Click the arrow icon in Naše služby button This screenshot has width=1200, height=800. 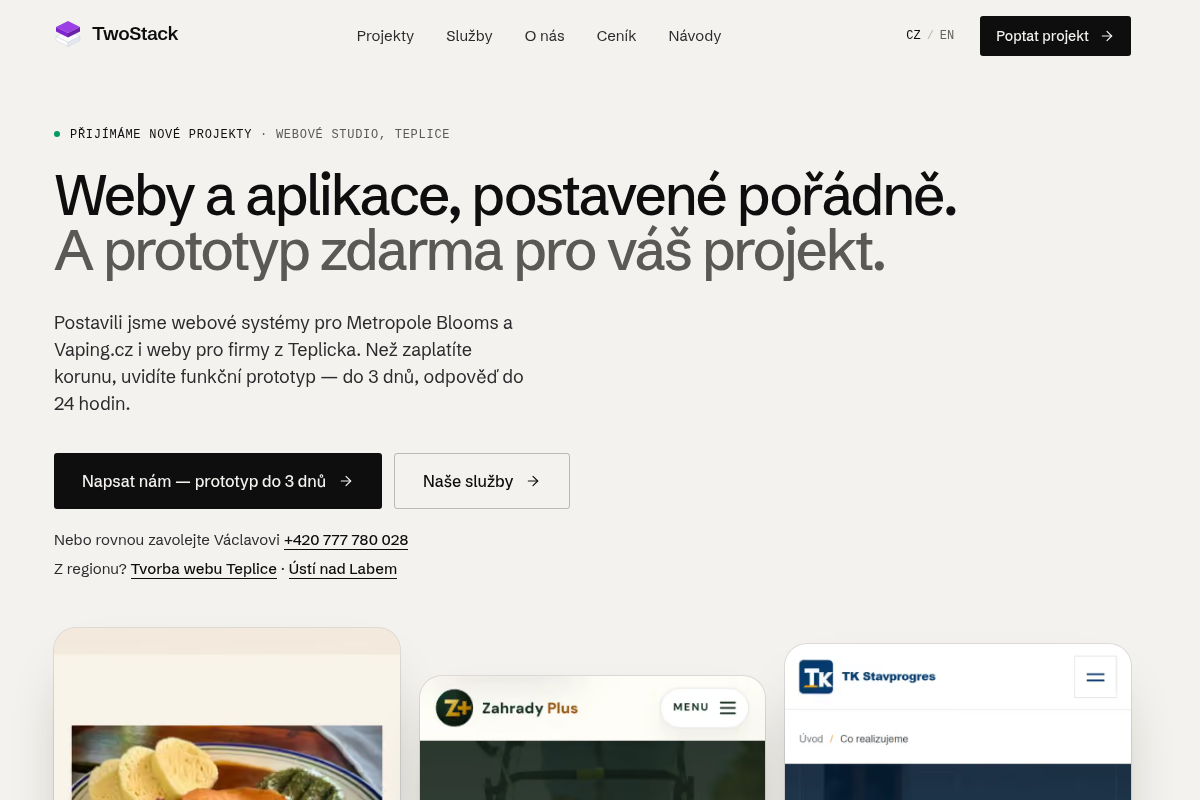[533, 481]
